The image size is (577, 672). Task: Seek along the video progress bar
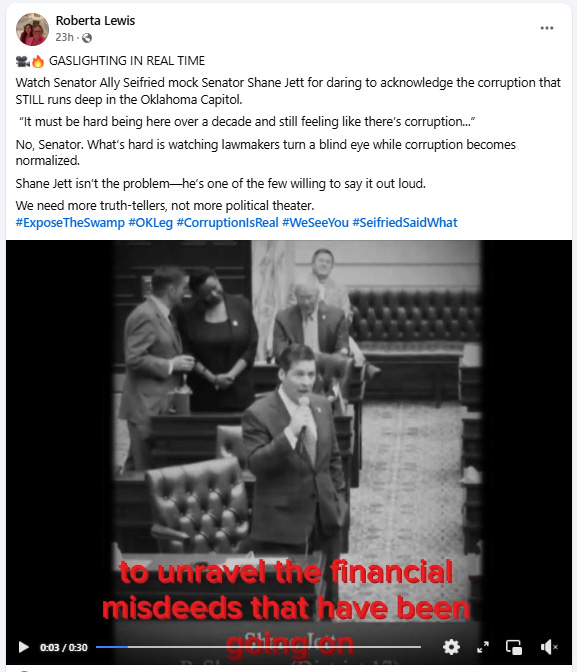(258, 647)
